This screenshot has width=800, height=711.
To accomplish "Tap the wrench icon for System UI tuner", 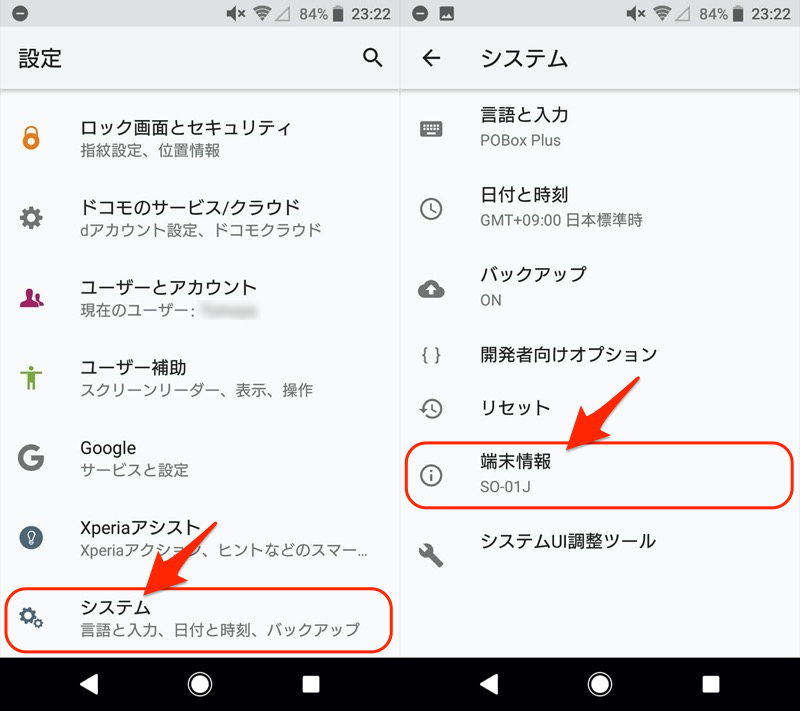I will [x=431, y=555].
